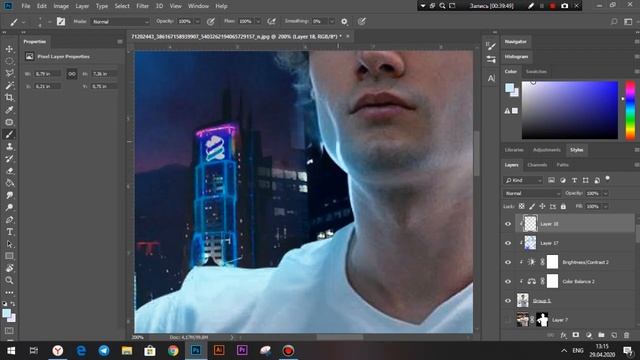Open the Libraries tab
Screen dimensions: 640x360
[x=514, y=150]
